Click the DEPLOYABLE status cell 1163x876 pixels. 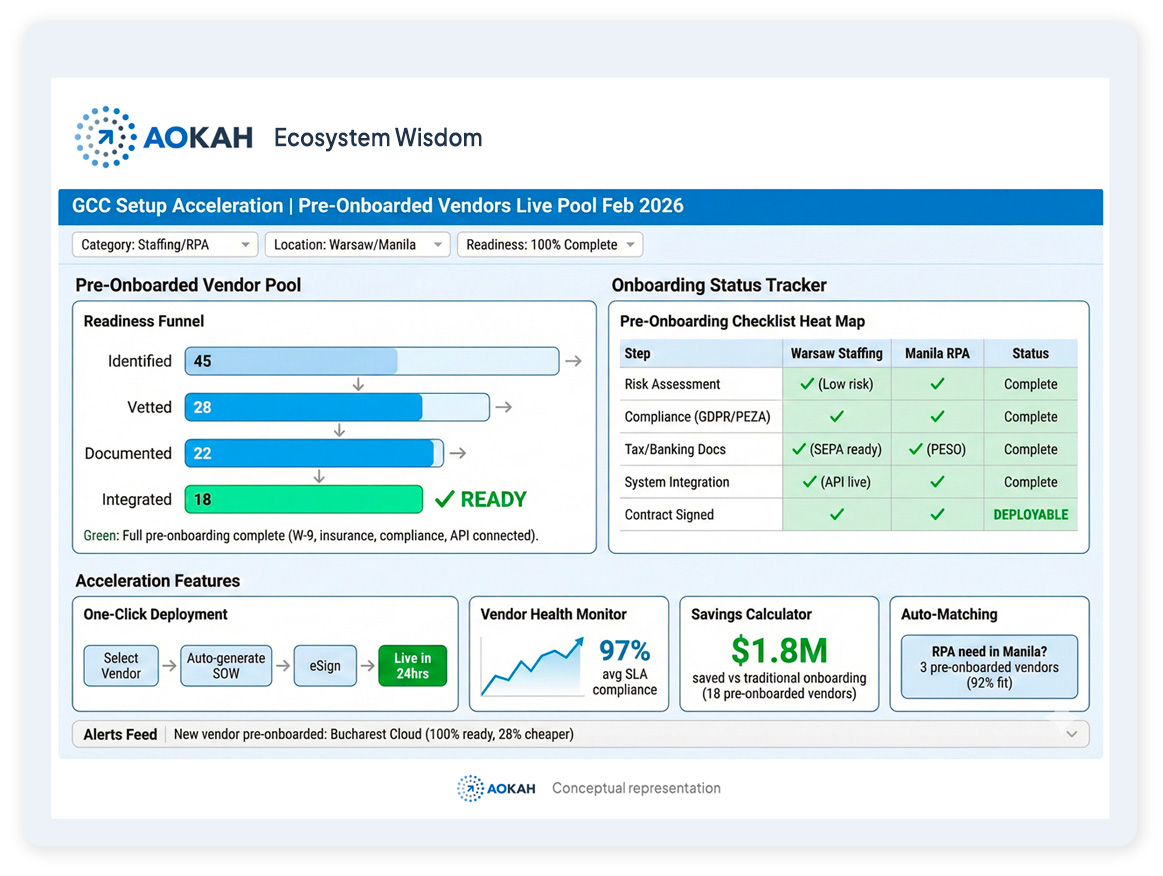(x=1031, y=515)
